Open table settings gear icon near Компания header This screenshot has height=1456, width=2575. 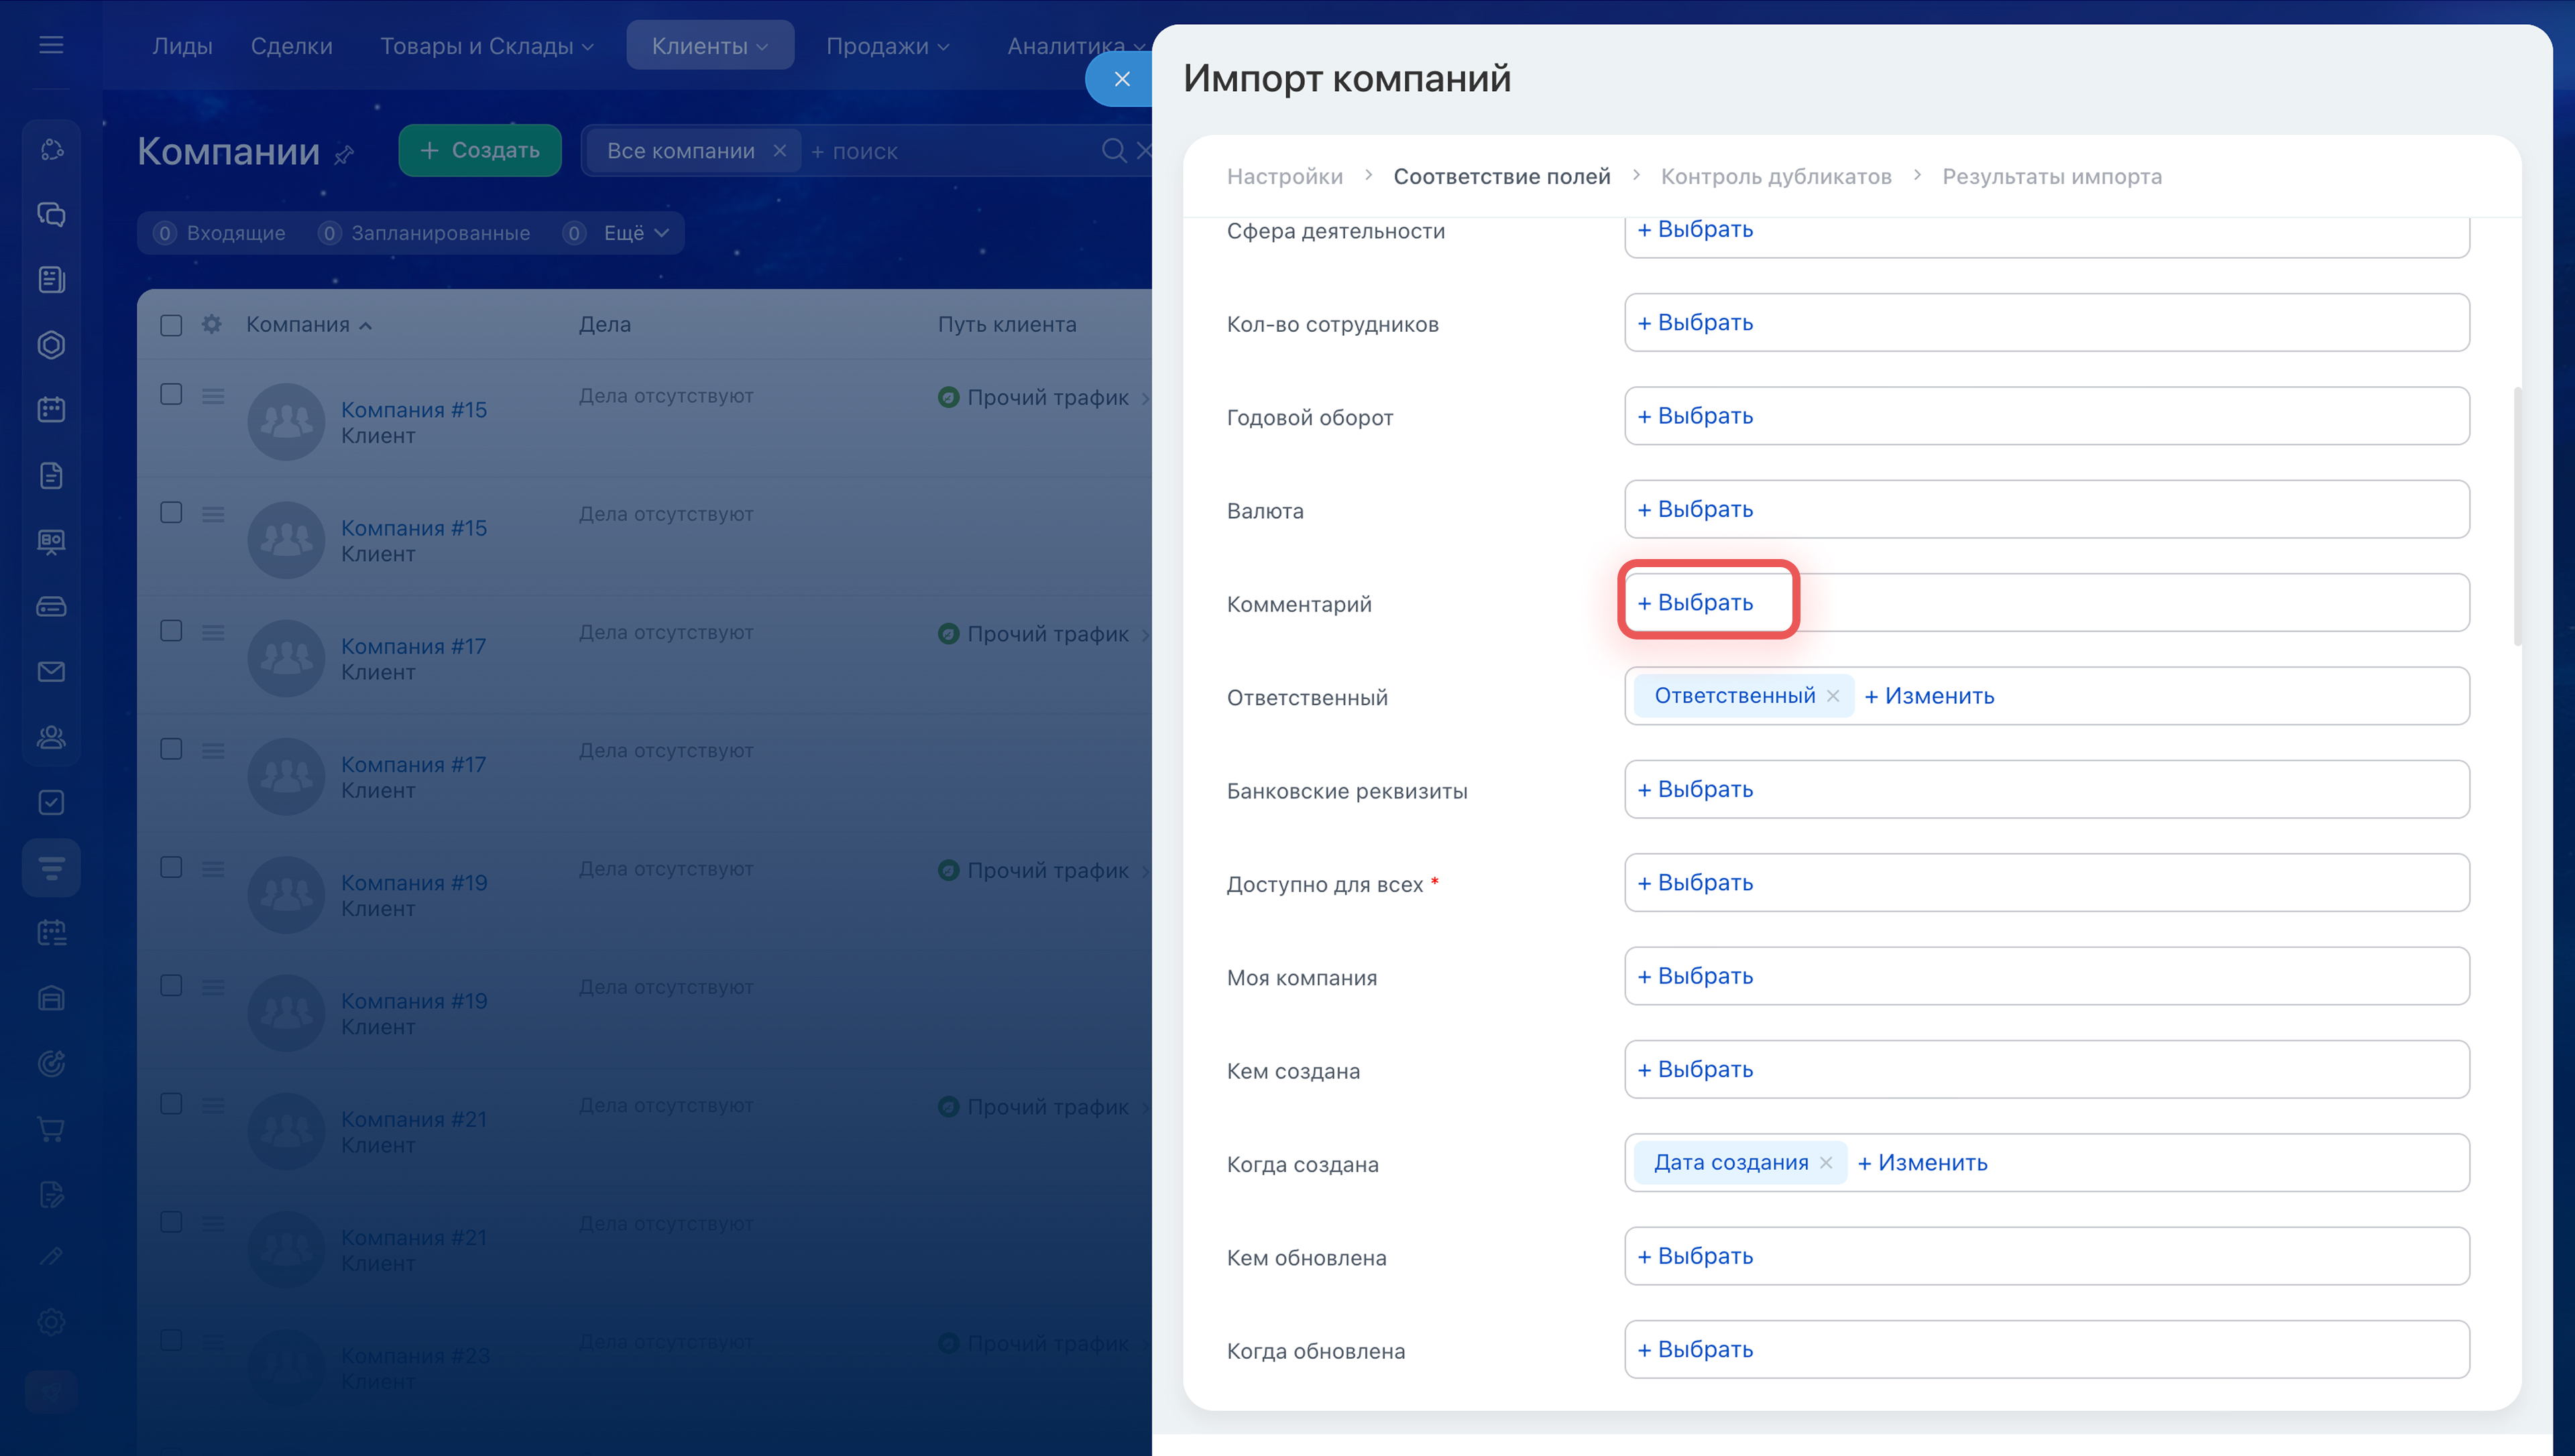pyautogui.click(x=211, y=324)
